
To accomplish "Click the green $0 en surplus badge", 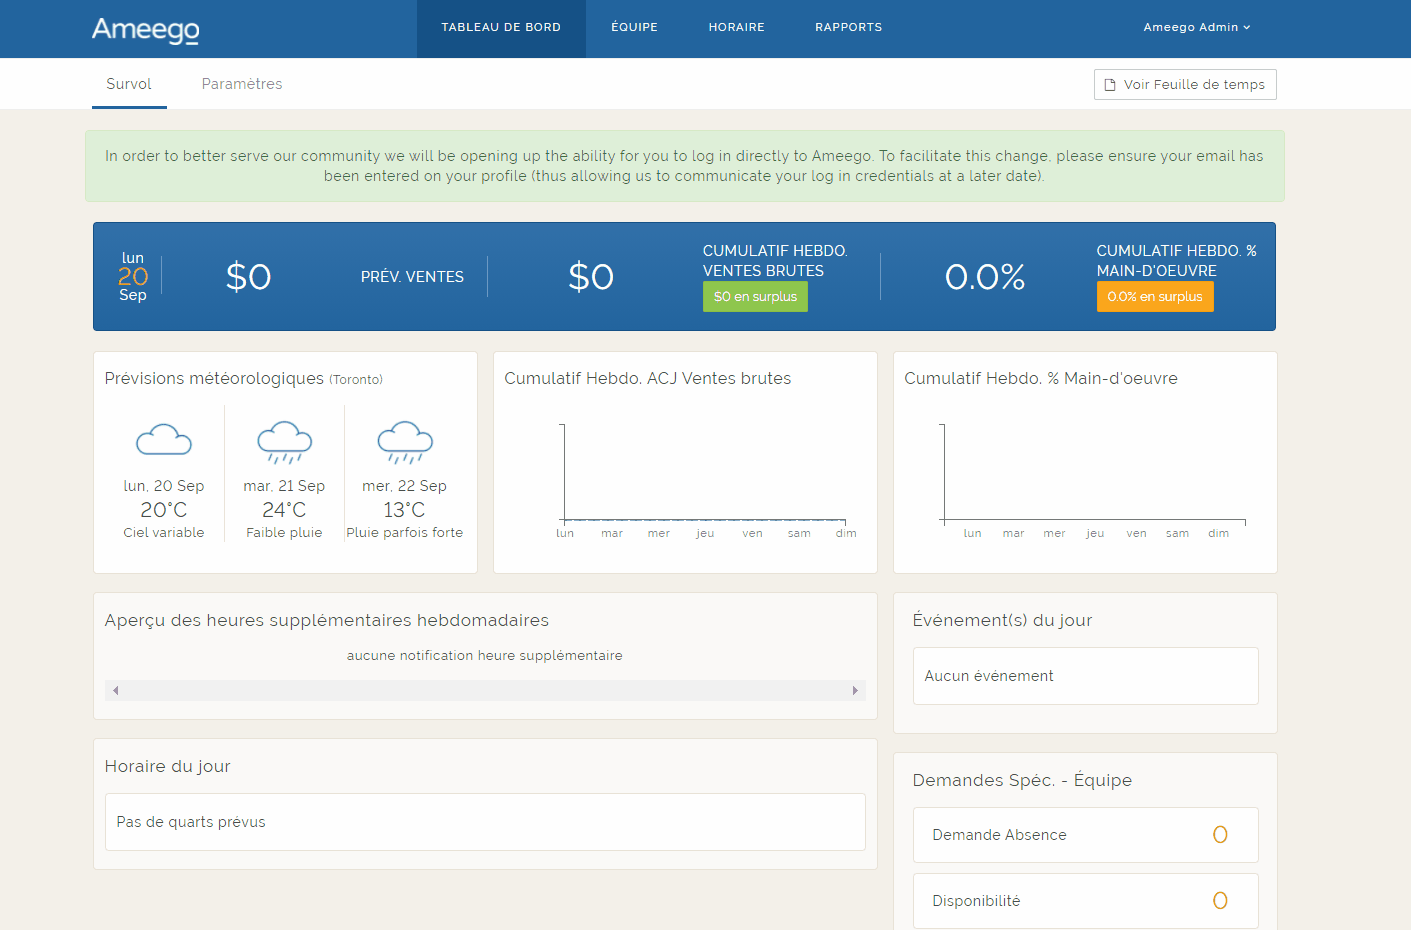I will point(755,297).
